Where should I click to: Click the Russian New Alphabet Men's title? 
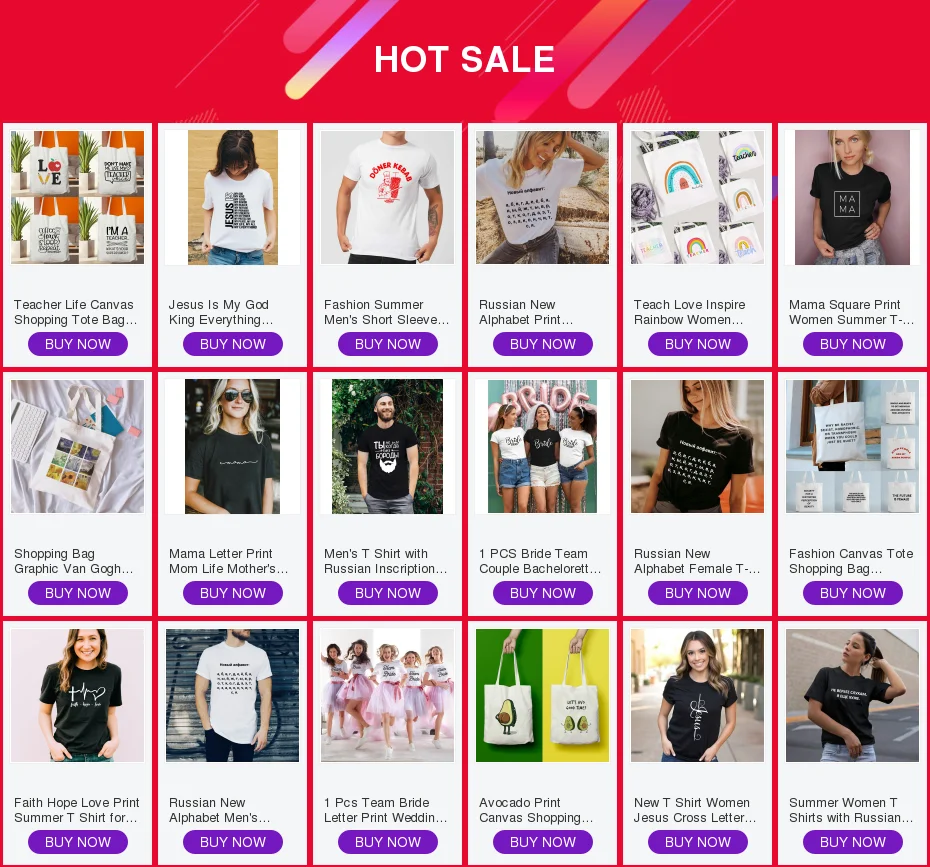click(219, 810)
